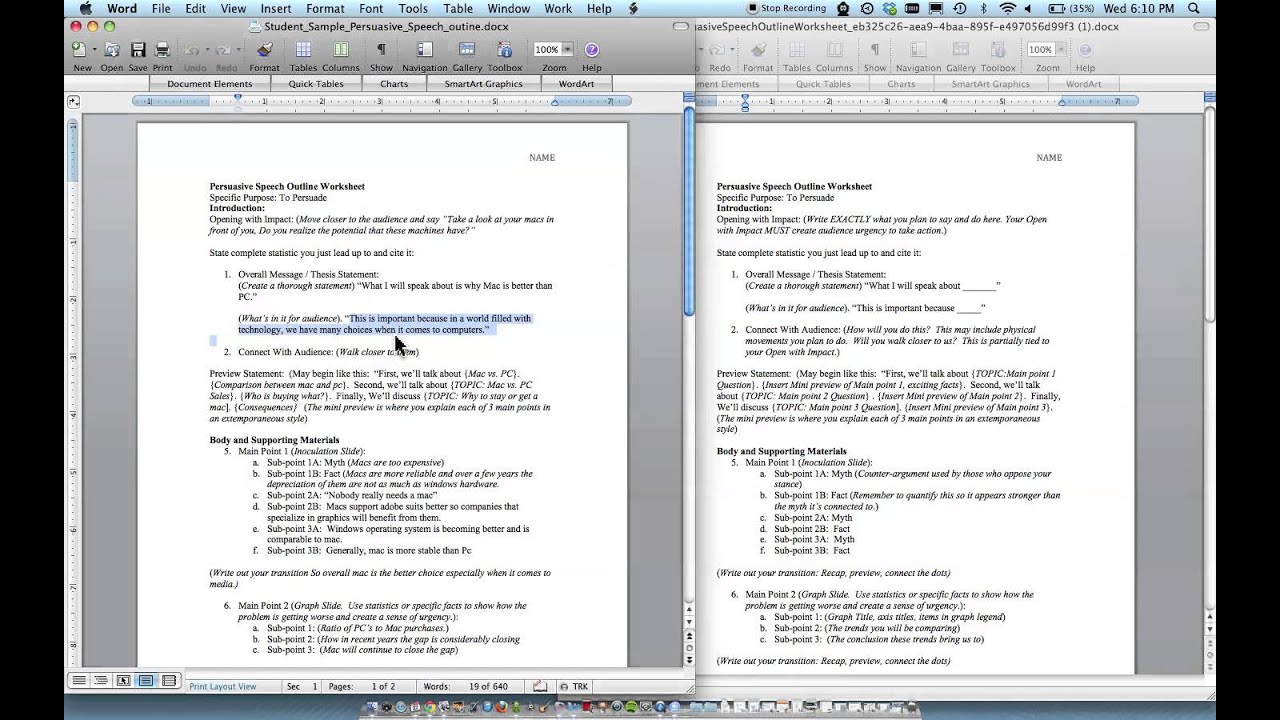Open a file with the Open icon
Screen dimensions: 1280x720
[x=112, y=50]
